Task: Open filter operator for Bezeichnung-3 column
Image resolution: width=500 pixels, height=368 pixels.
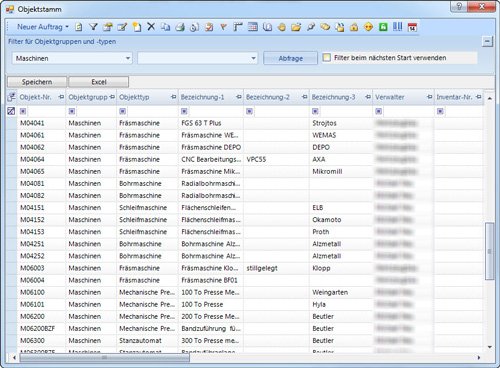Action: (x=315, y=111)
